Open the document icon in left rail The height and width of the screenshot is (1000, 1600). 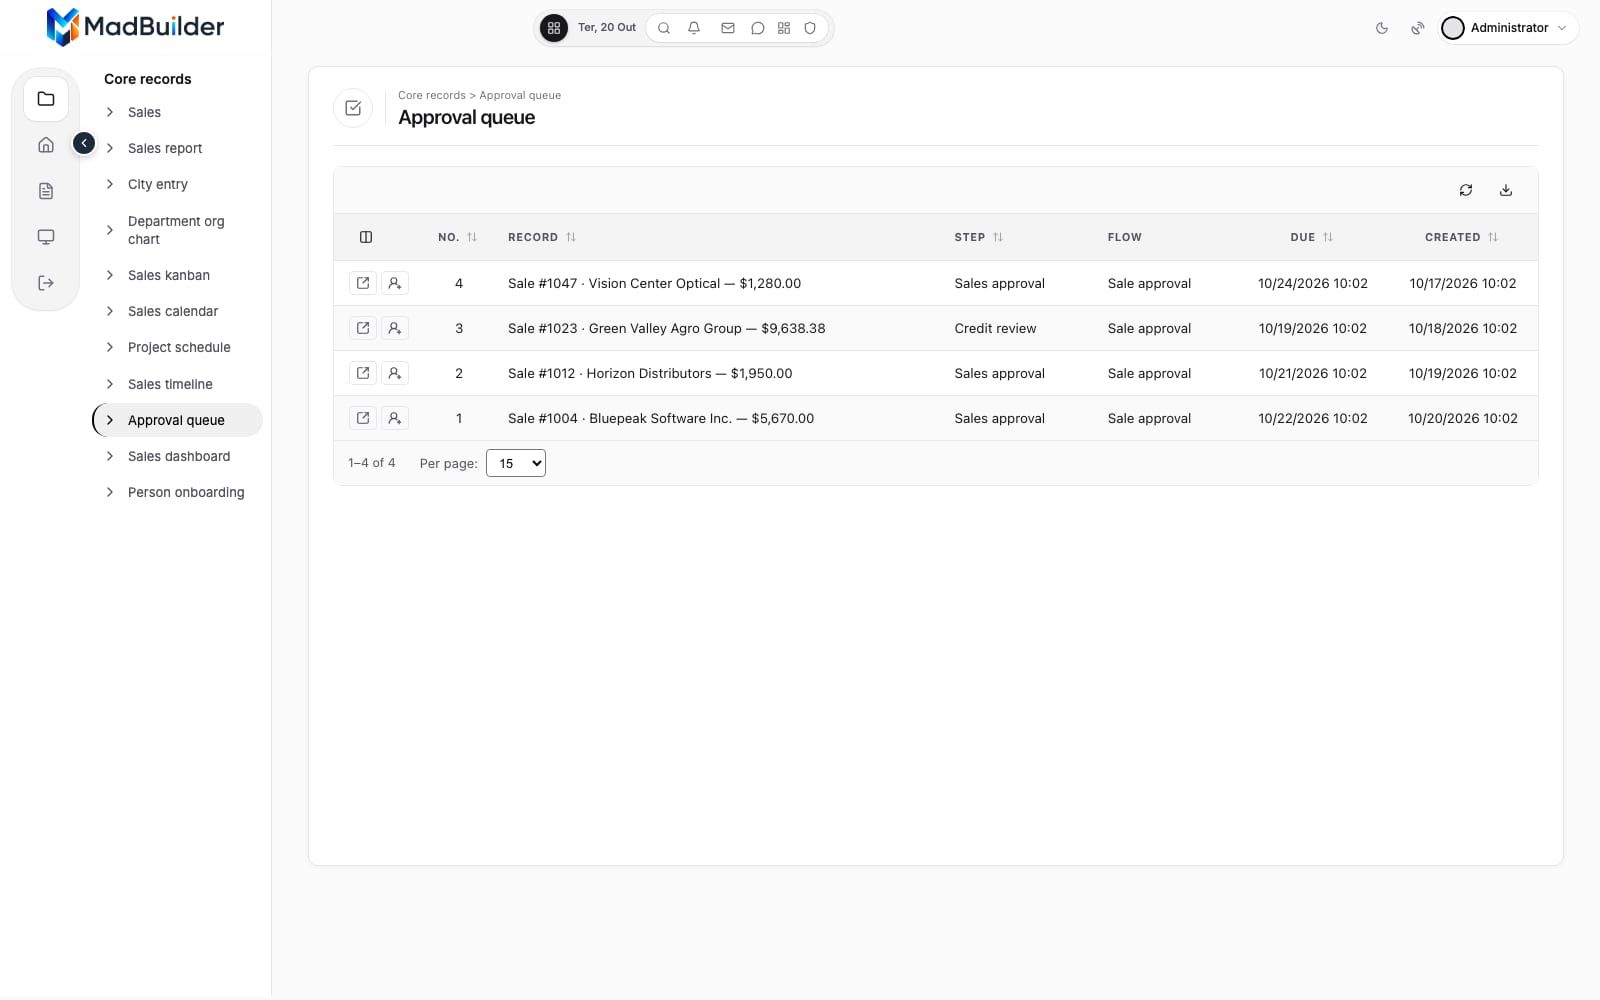(x=46, y=191)
